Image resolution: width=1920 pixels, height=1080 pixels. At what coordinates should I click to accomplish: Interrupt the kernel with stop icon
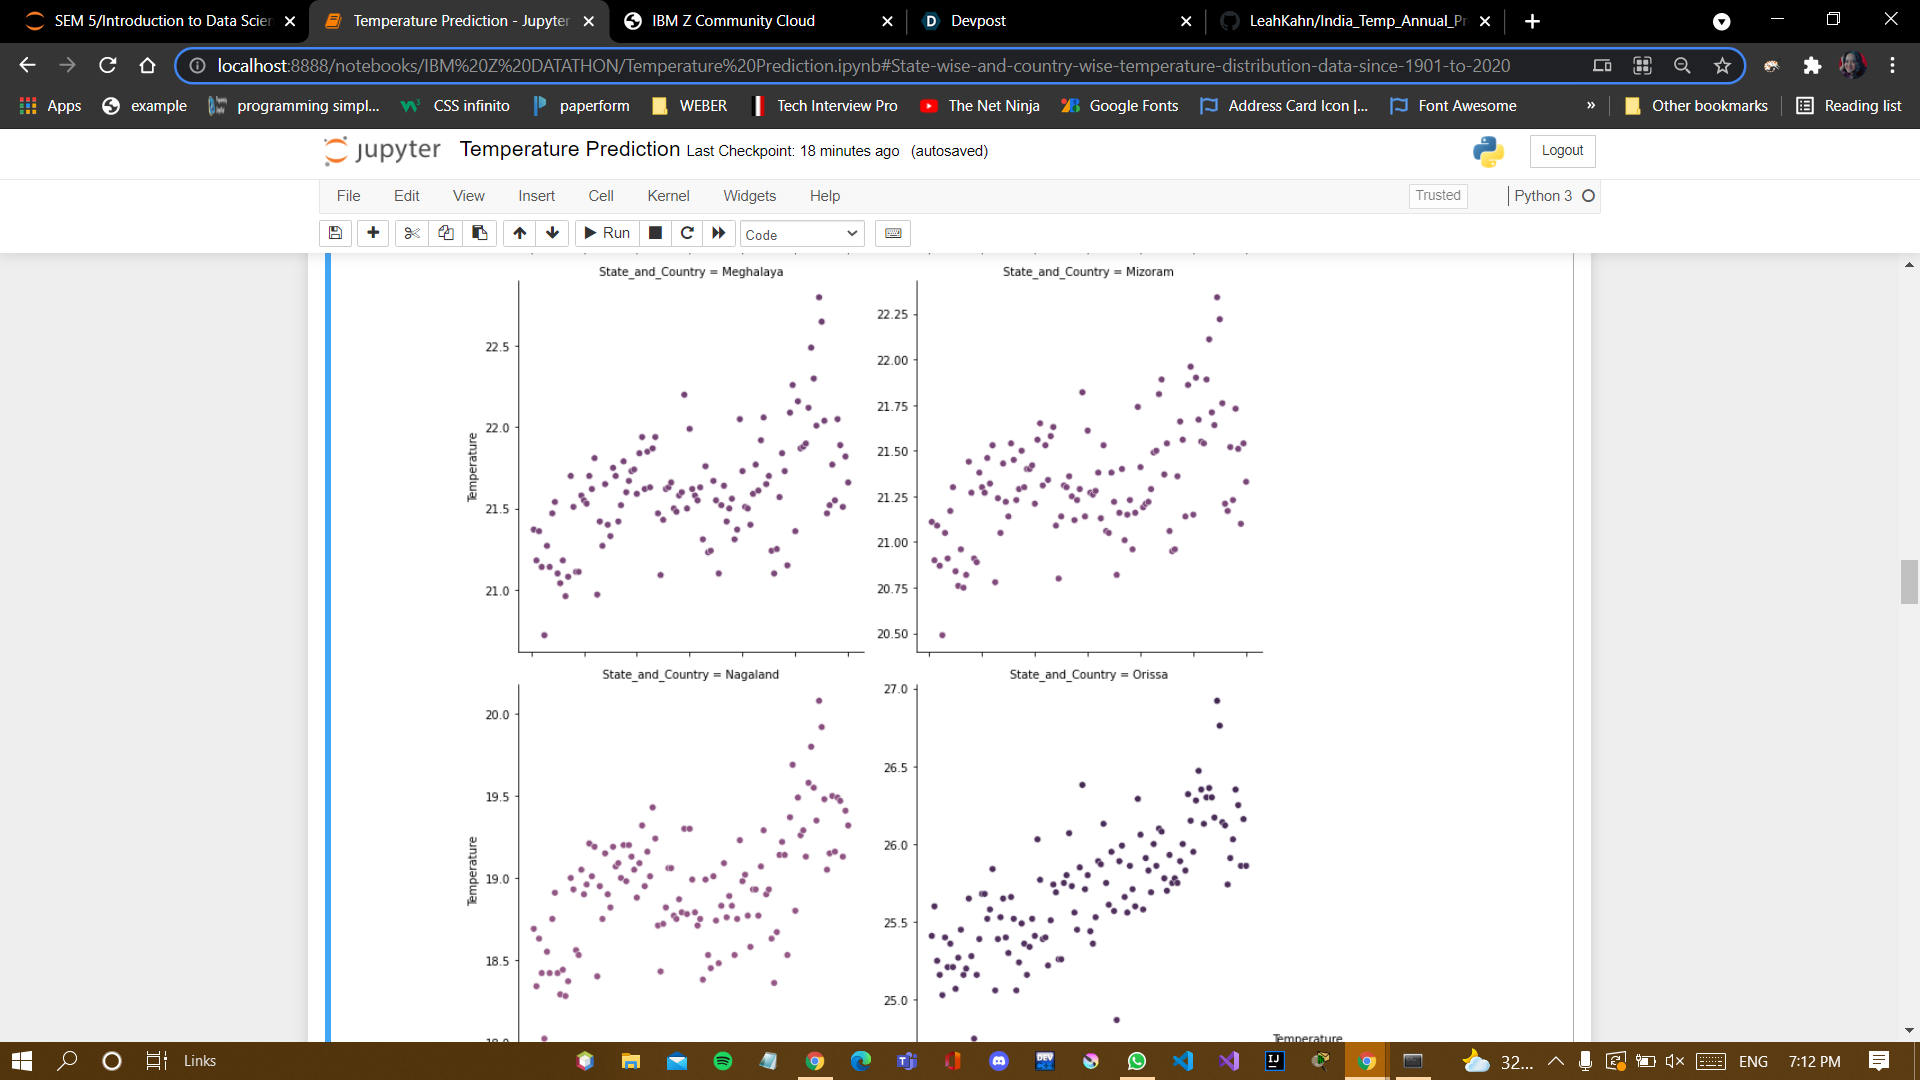(655, 233)
